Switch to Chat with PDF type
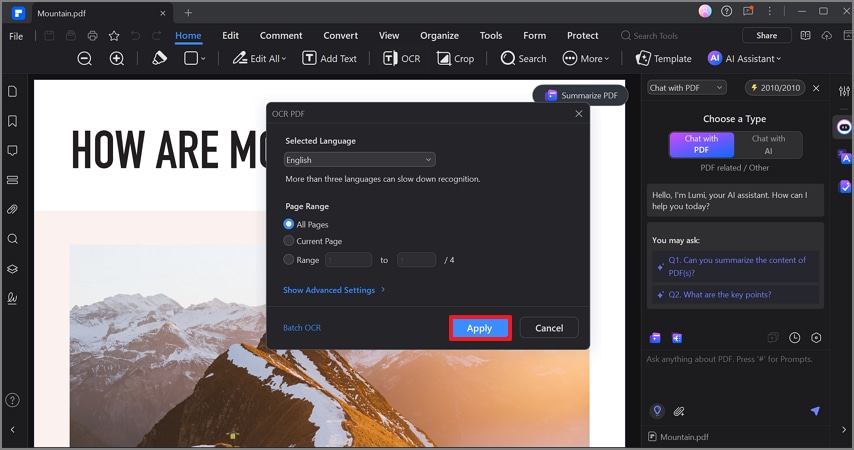 click(702, 144)
